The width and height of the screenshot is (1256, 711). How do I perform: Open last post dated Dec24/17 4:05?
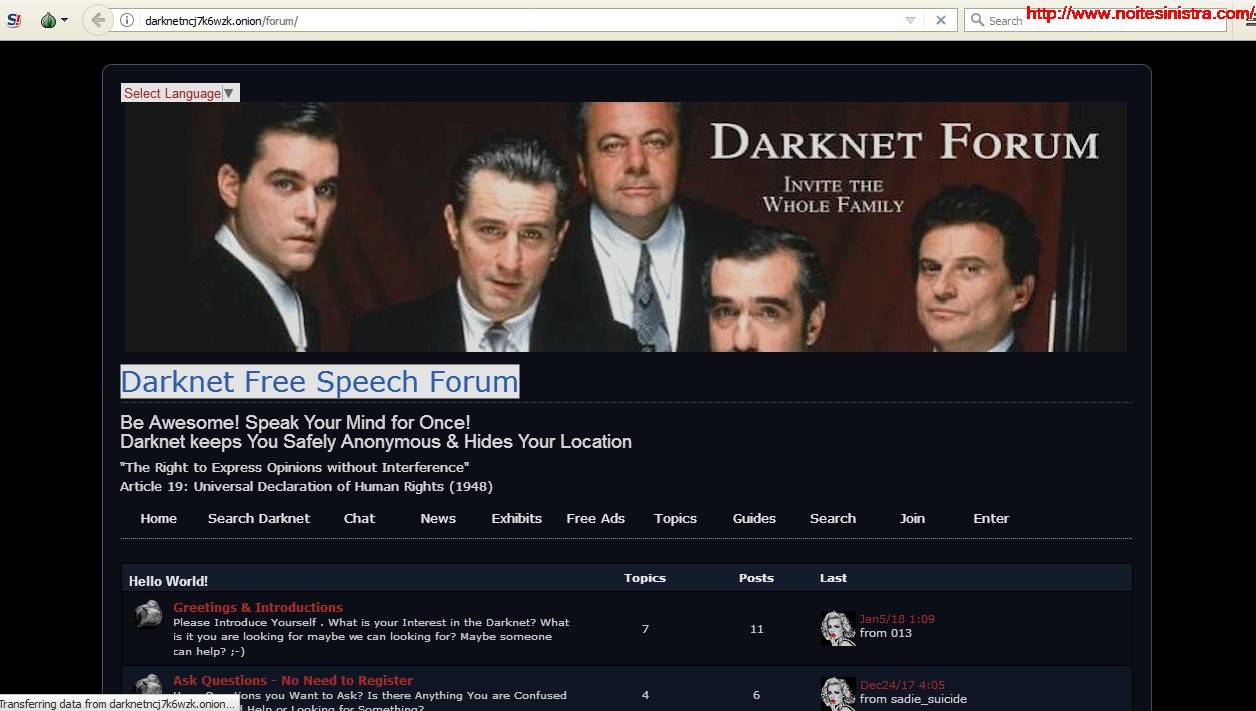902,685
